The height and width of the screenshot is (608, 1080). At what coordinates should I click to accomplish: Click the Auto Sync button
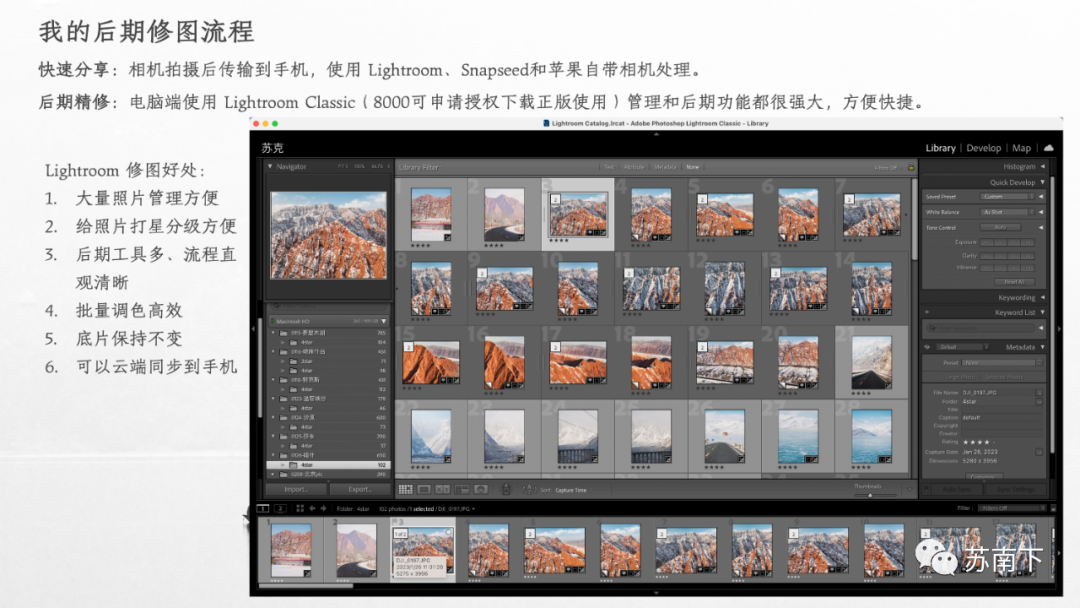pyautogui.click(x=956, y=489)
